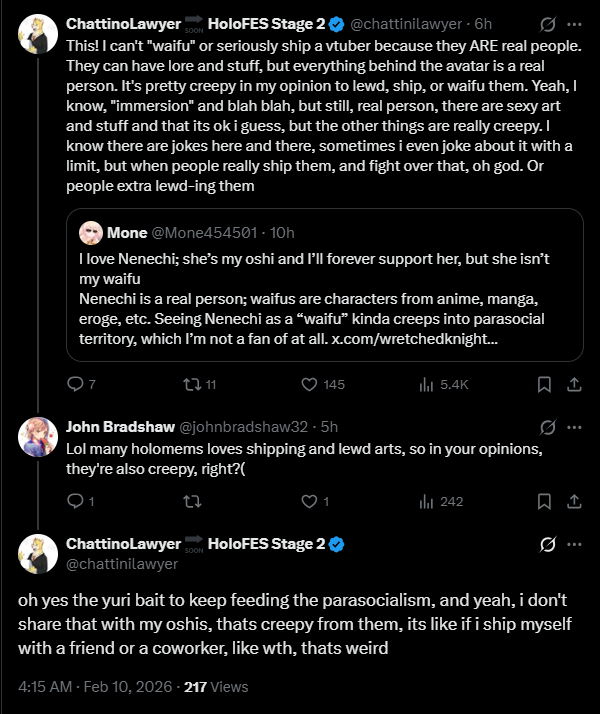Click Grok icon on bottom tweet
Image resolution: width=600 pixels, height=714 pixels.
pyautogui.click(x=547, y=545)
